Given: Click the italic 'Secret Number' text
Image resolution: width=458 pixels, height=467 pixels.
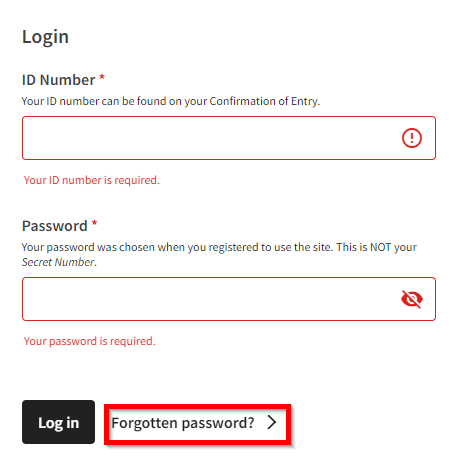Looking at the screenshot, I should [58, 262].
